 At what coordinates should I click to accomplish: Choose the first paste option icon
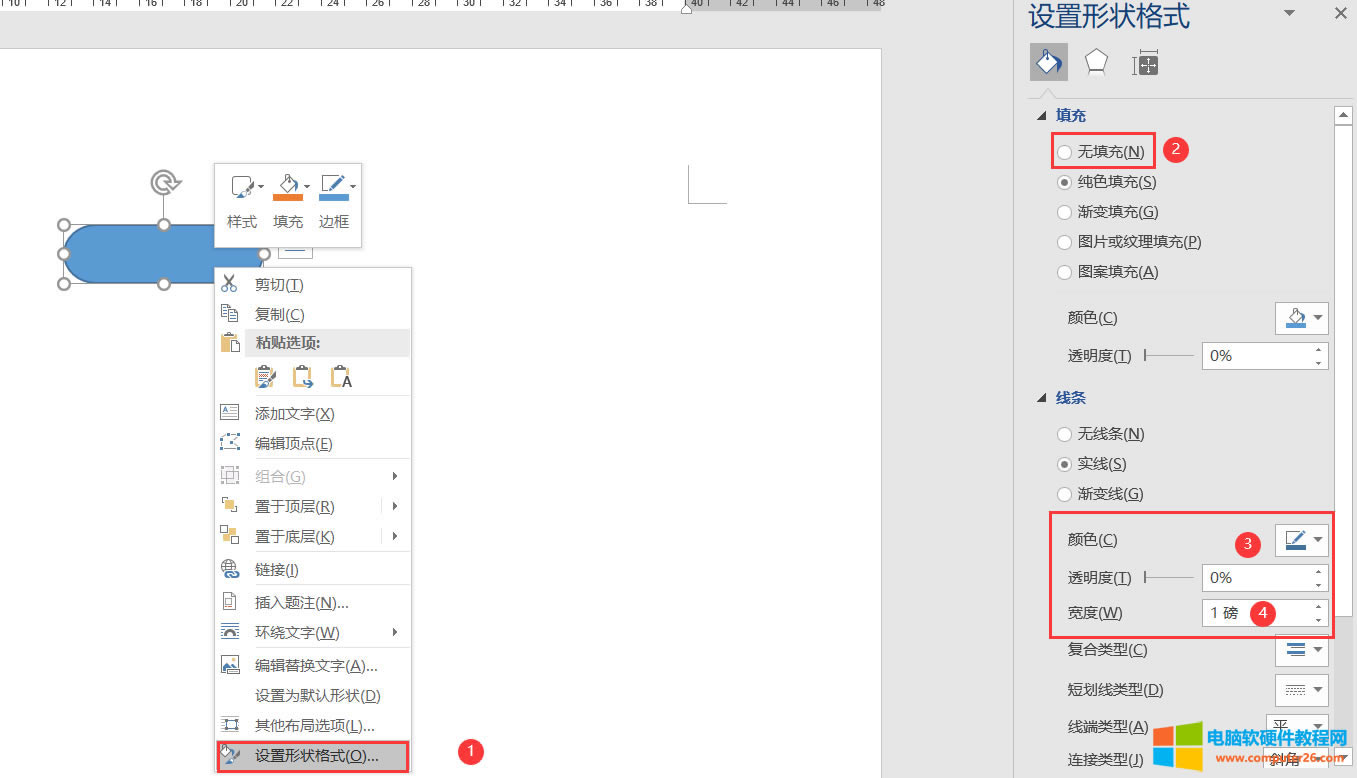click(x=265, y=377)
